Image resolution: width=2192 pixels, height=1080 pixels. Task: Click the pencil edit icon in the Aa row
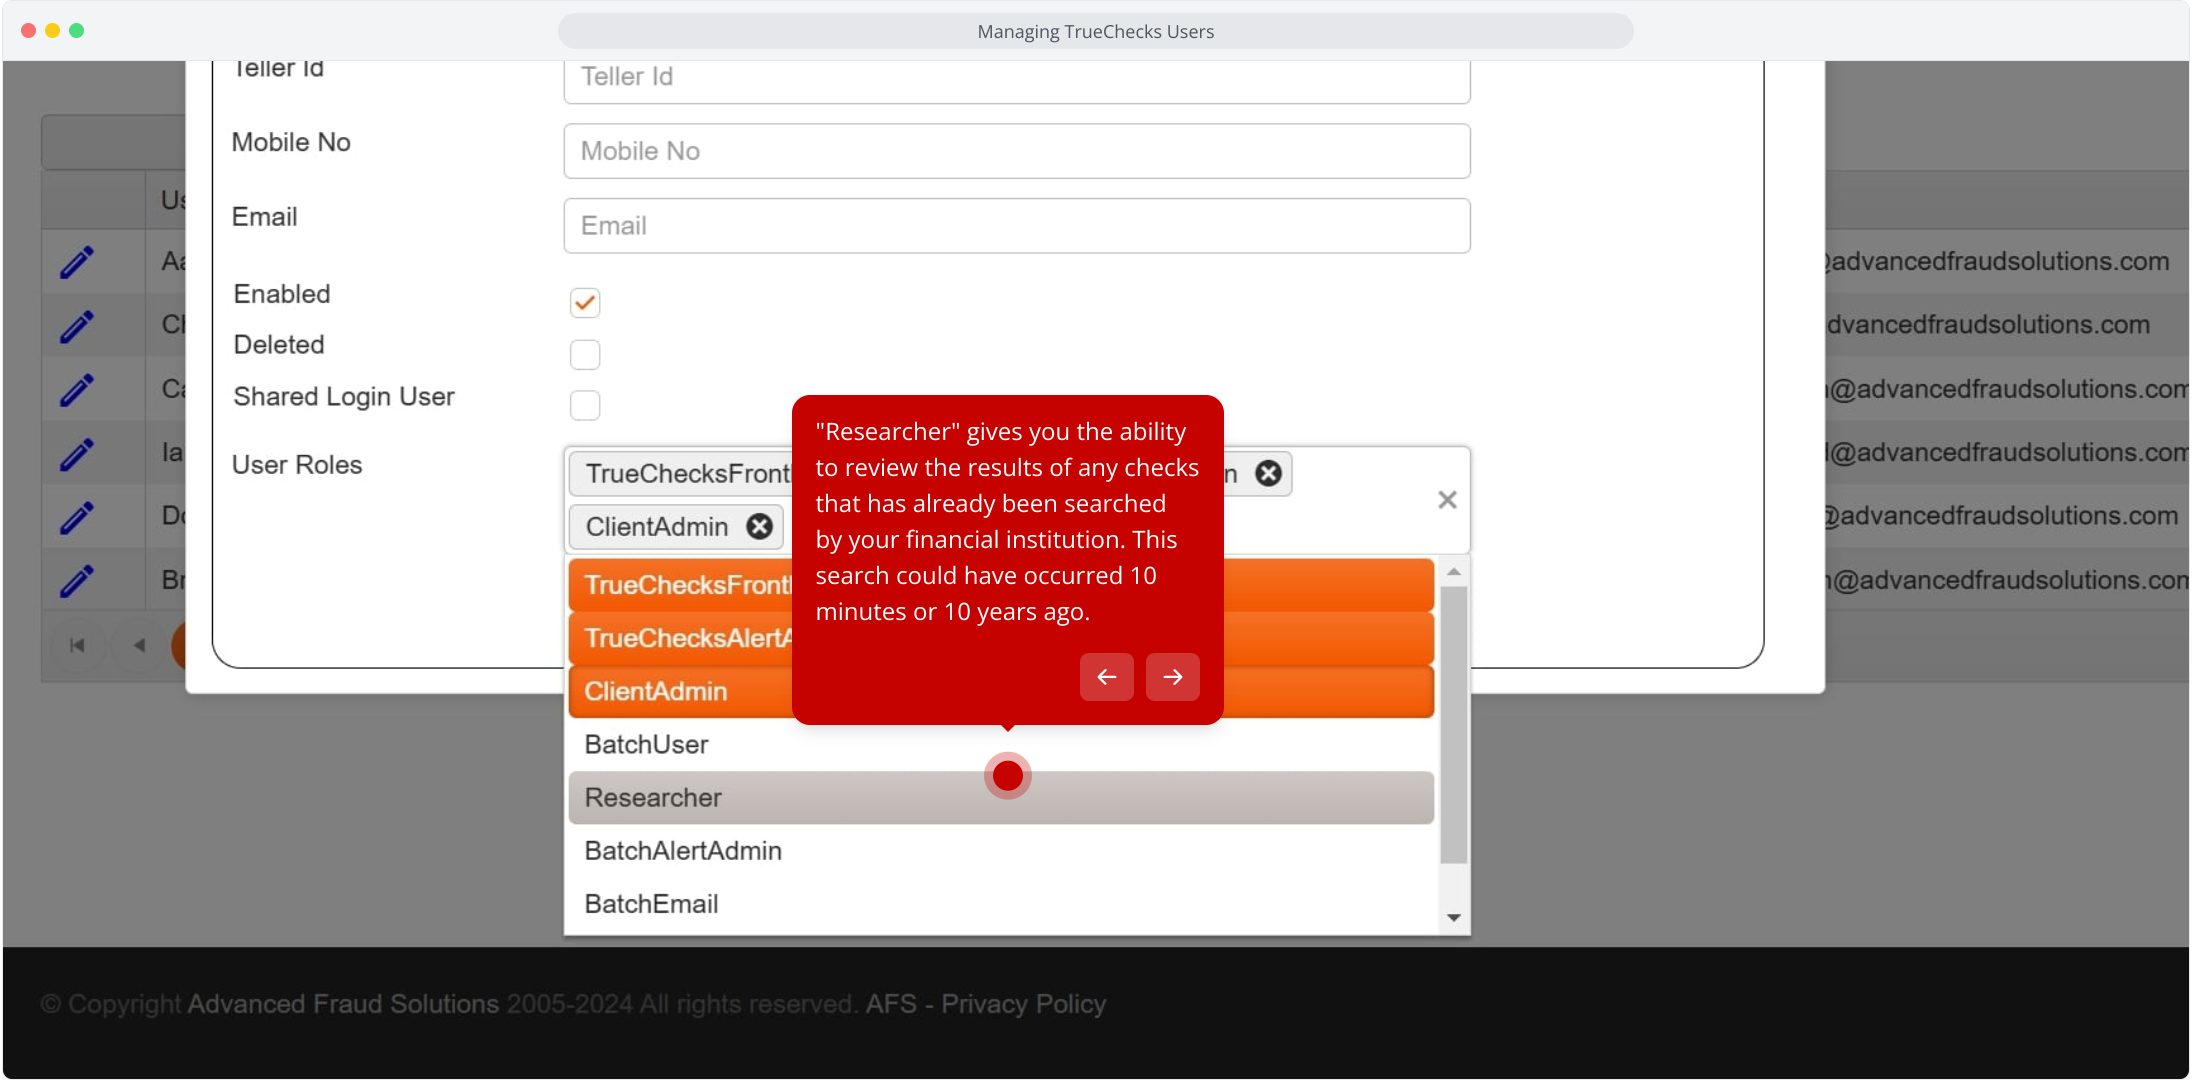[77, 262]
